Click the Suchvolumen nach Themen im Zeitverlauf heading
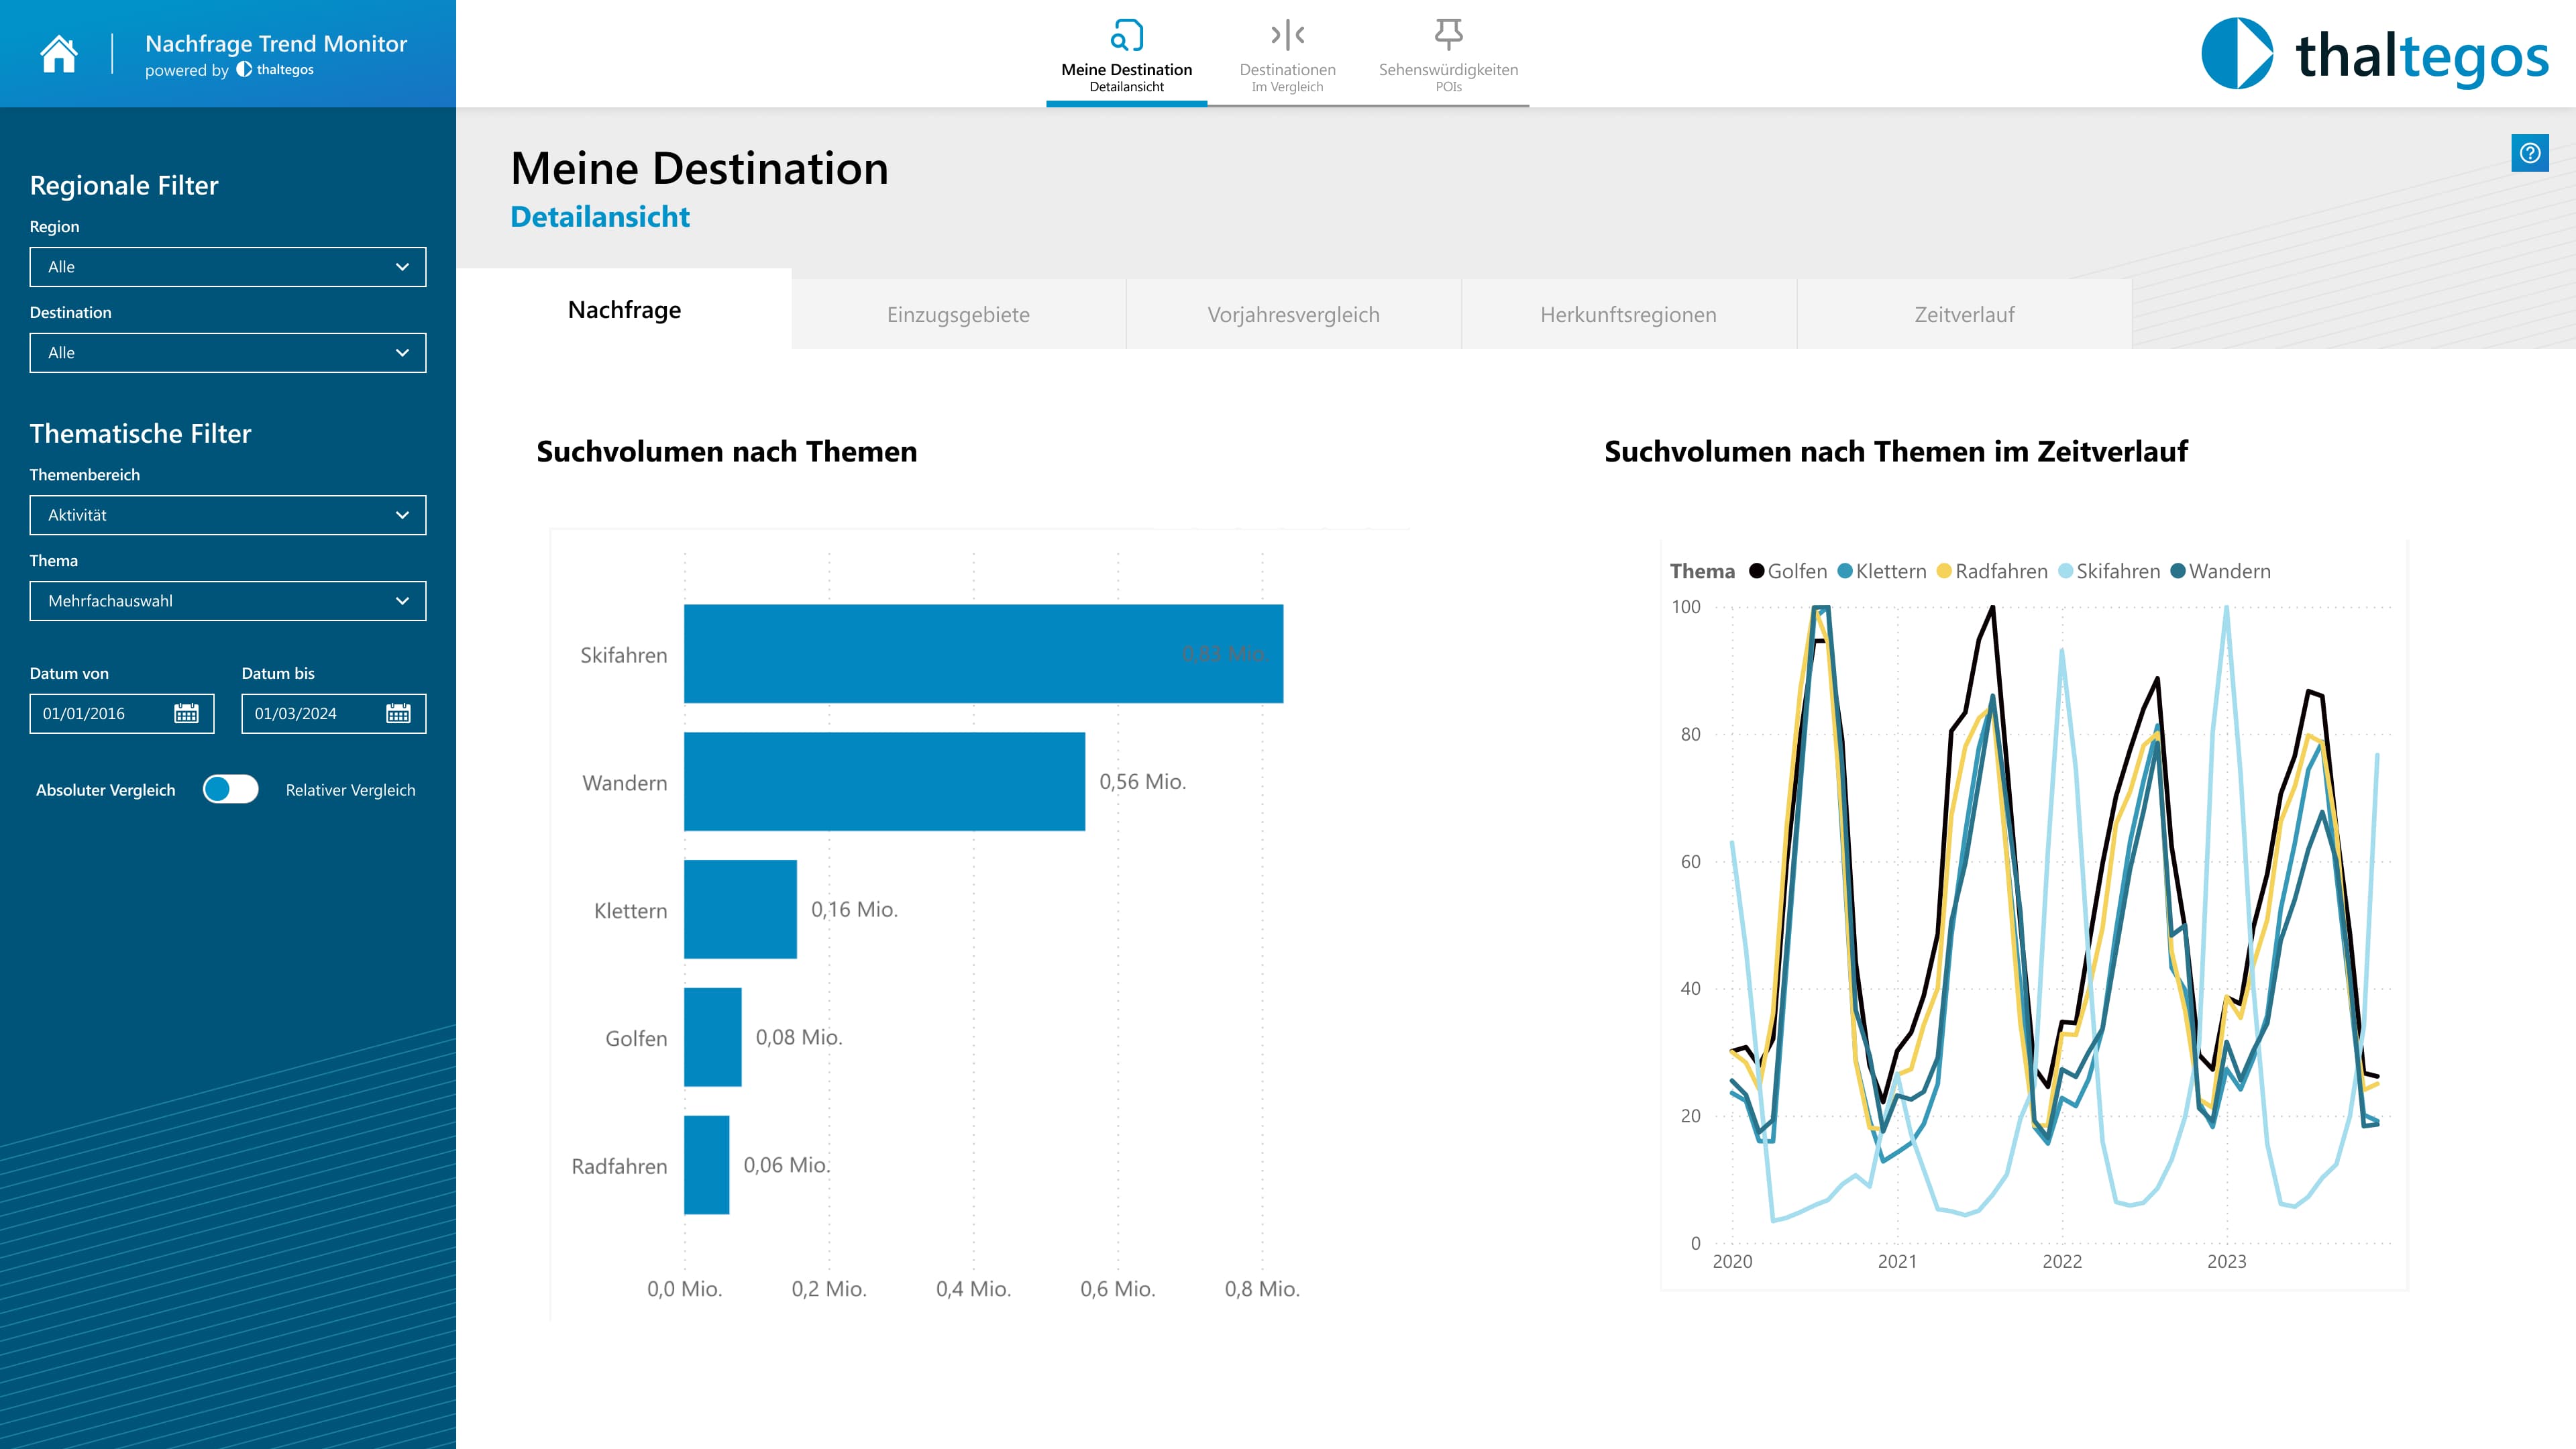This screenshot has width=2576, height=1449. pos(1896,451)
